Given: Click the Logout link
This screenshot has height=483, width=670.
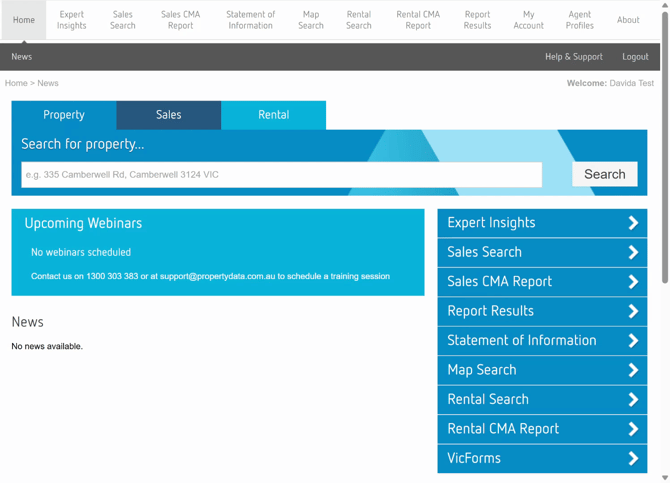Looking at the screenshot, I should pyautogui.click(x=635, y=57).
